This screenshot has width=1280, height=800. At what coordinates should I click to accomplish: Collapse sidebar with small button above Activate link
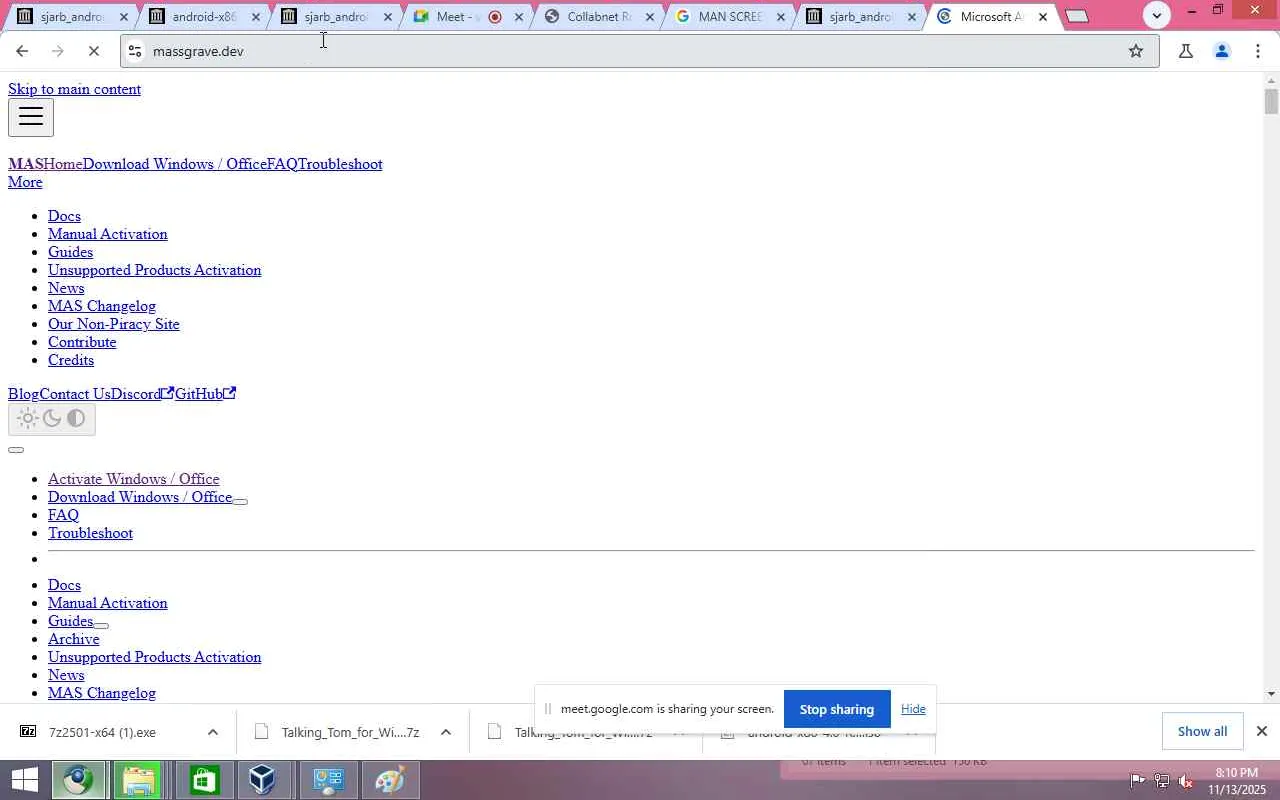[16, 450]
